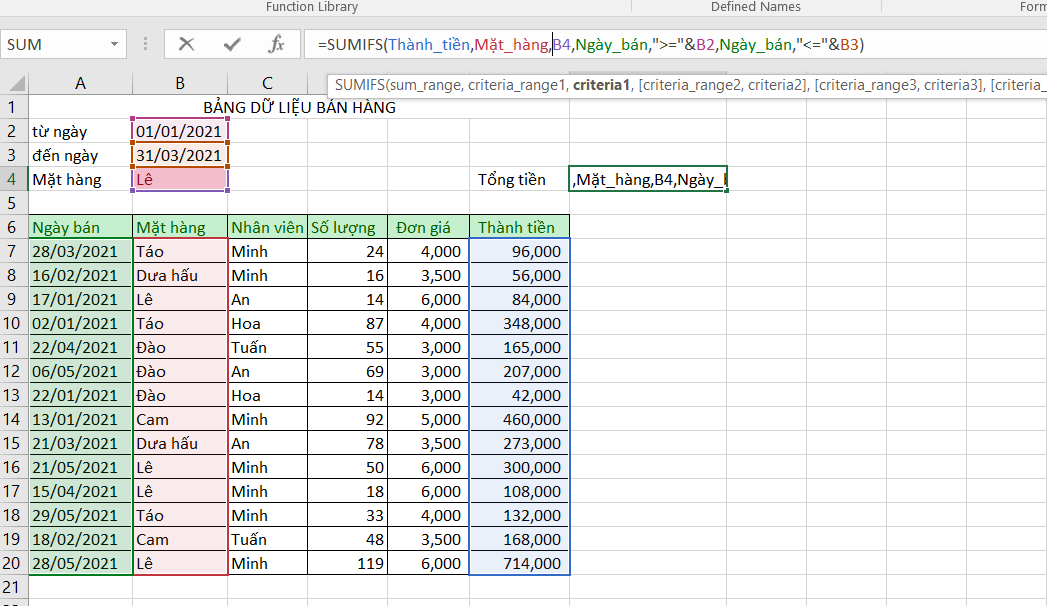Select column B header

[x=180, y=83]
